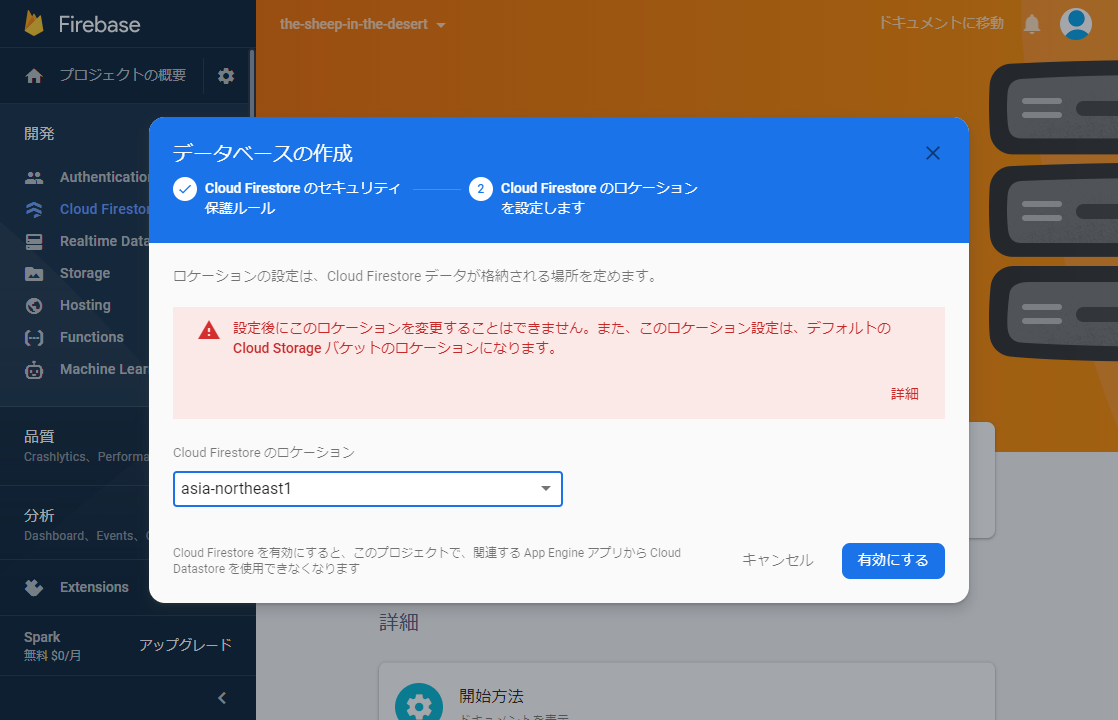1118x720 pixels.
Task: Click the notifications bell icon
Action: (x=1031, y=23)
